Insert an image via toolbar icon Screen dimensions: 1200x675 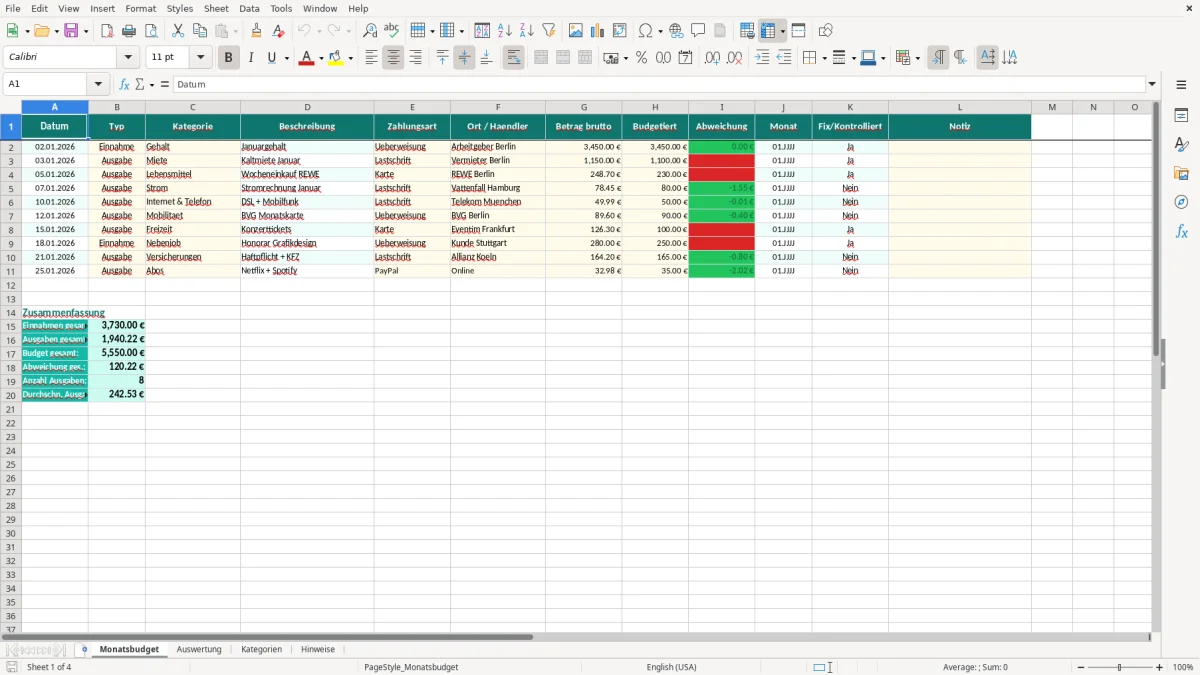point(576,31)
